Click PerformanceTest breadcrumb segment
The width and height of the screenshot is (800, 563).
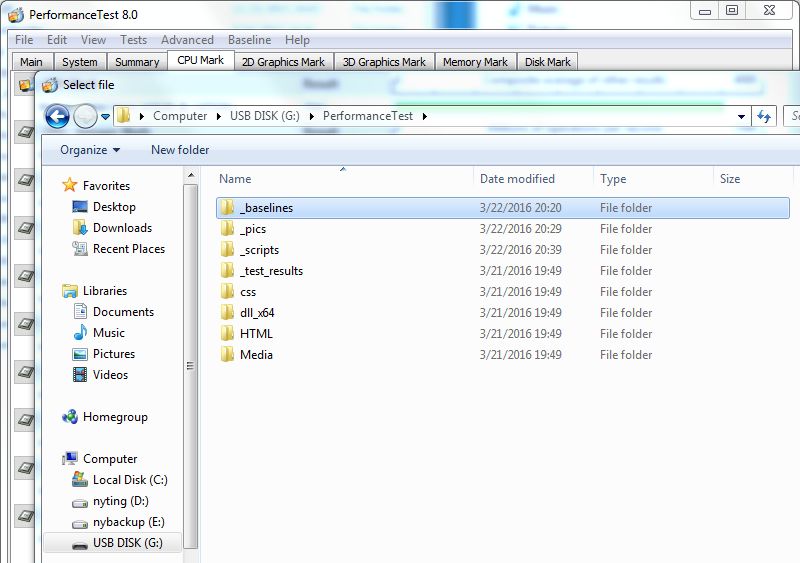(x=368, y=116)
